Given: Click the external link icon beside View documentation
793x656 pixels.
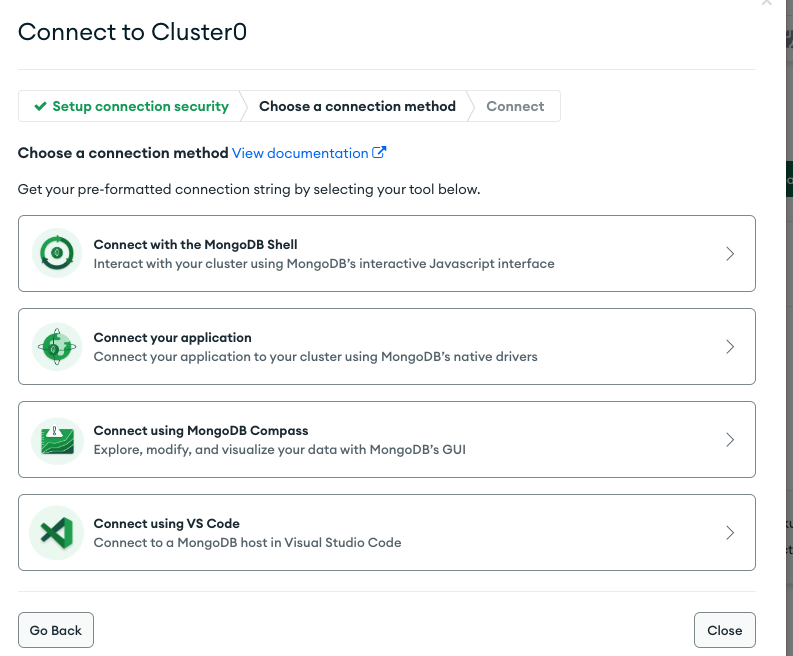Looking at the screenshot, I should [379, 152].
